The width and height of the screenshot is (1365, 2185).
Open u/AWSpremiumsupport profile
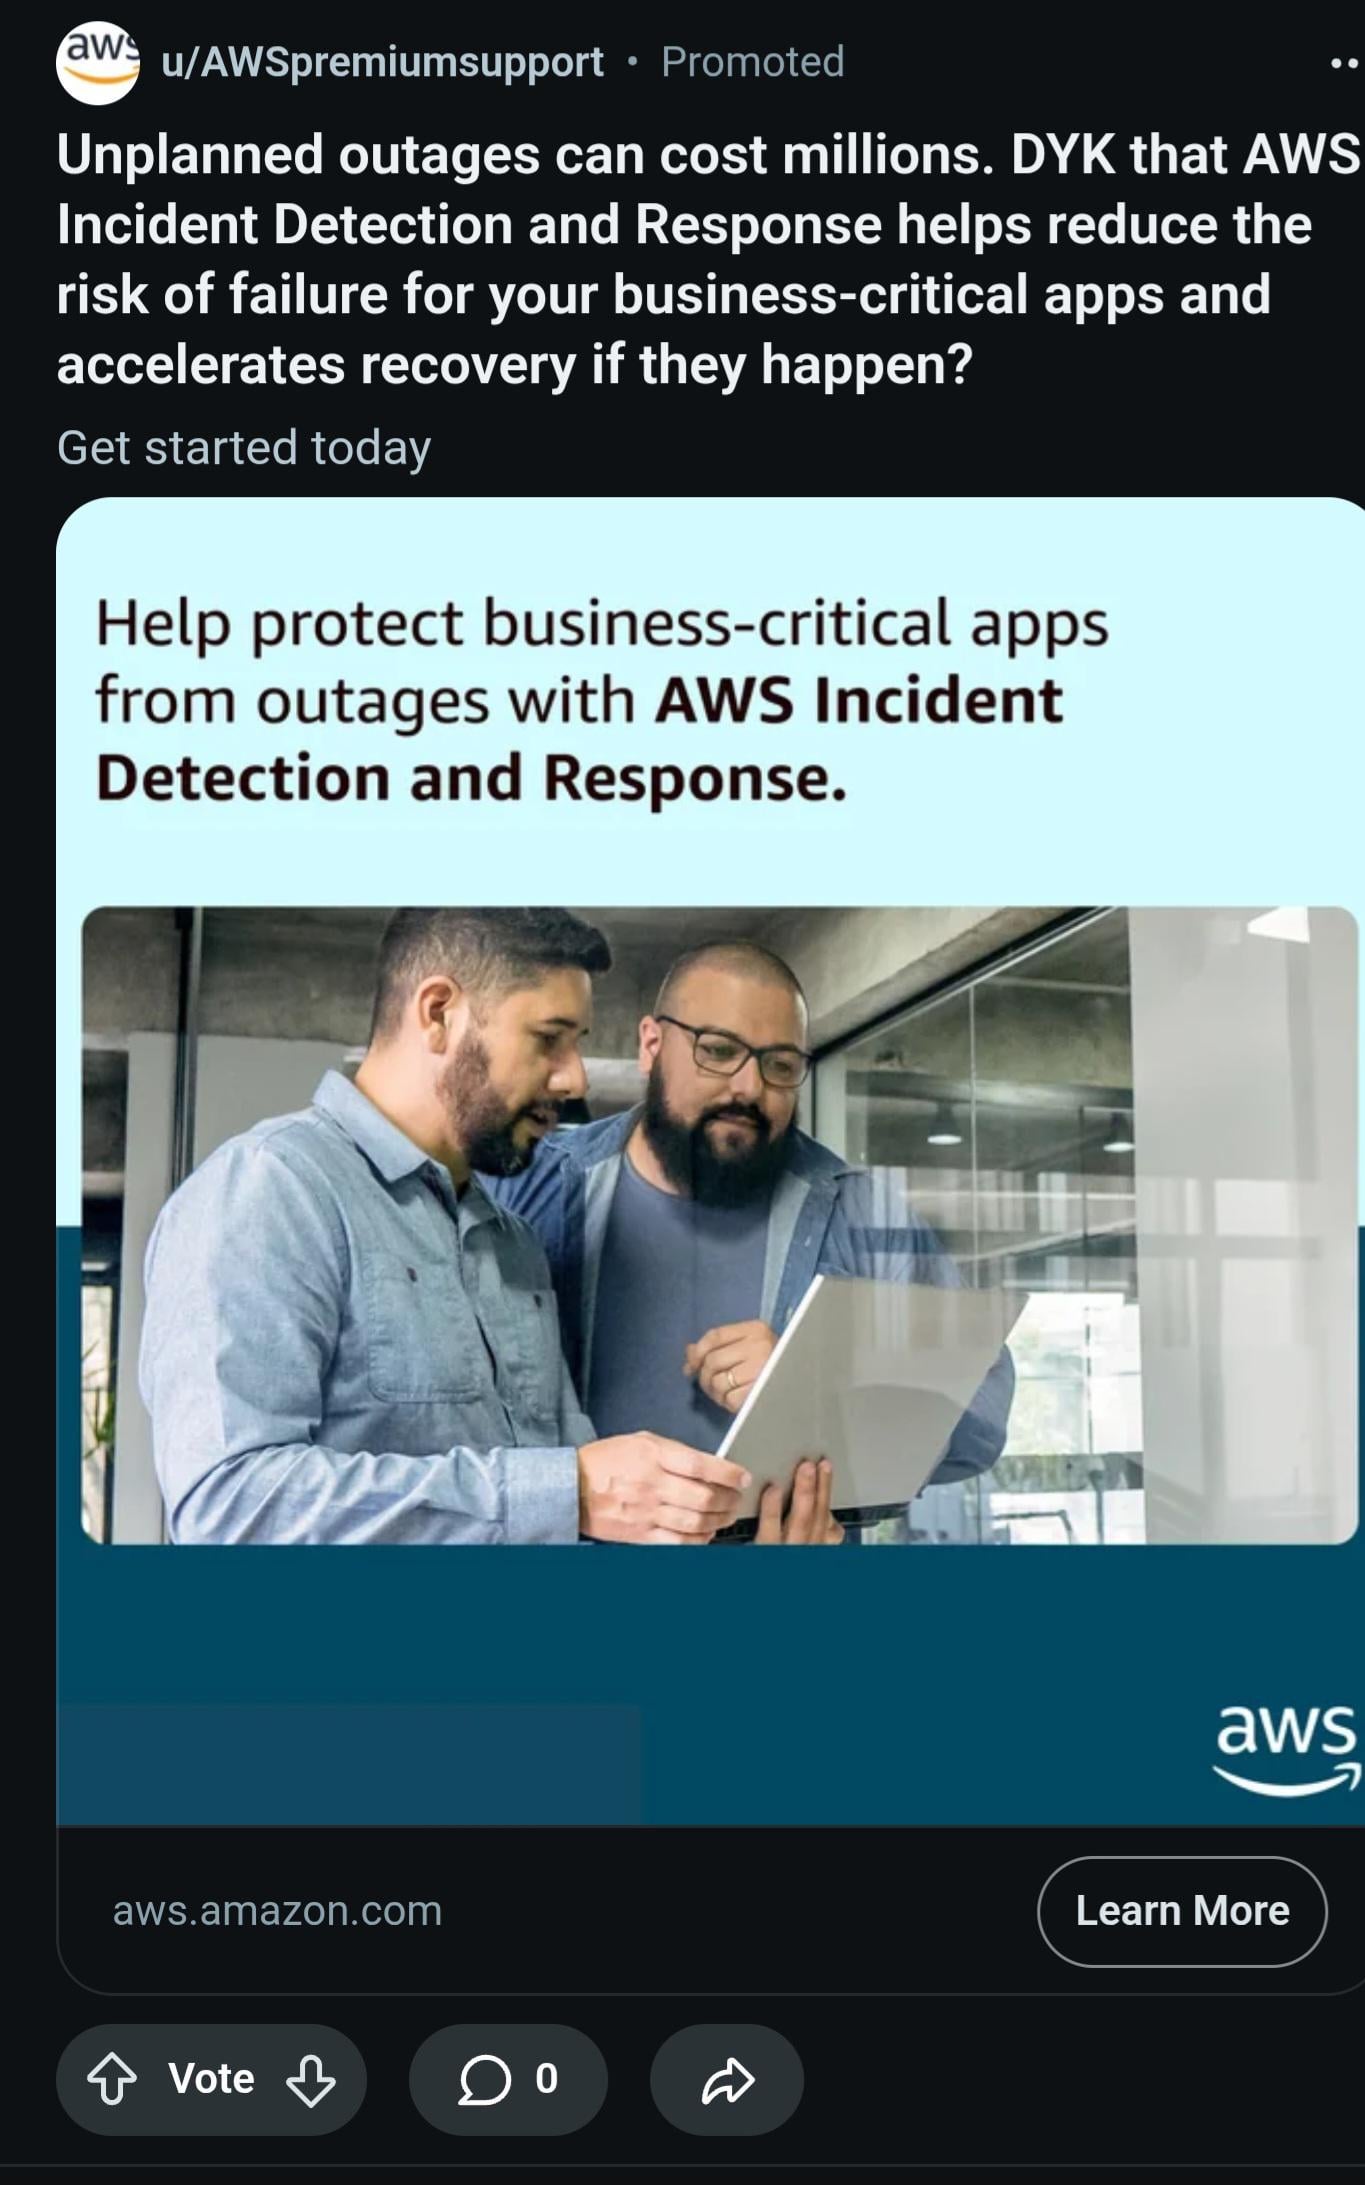(382, 62)
